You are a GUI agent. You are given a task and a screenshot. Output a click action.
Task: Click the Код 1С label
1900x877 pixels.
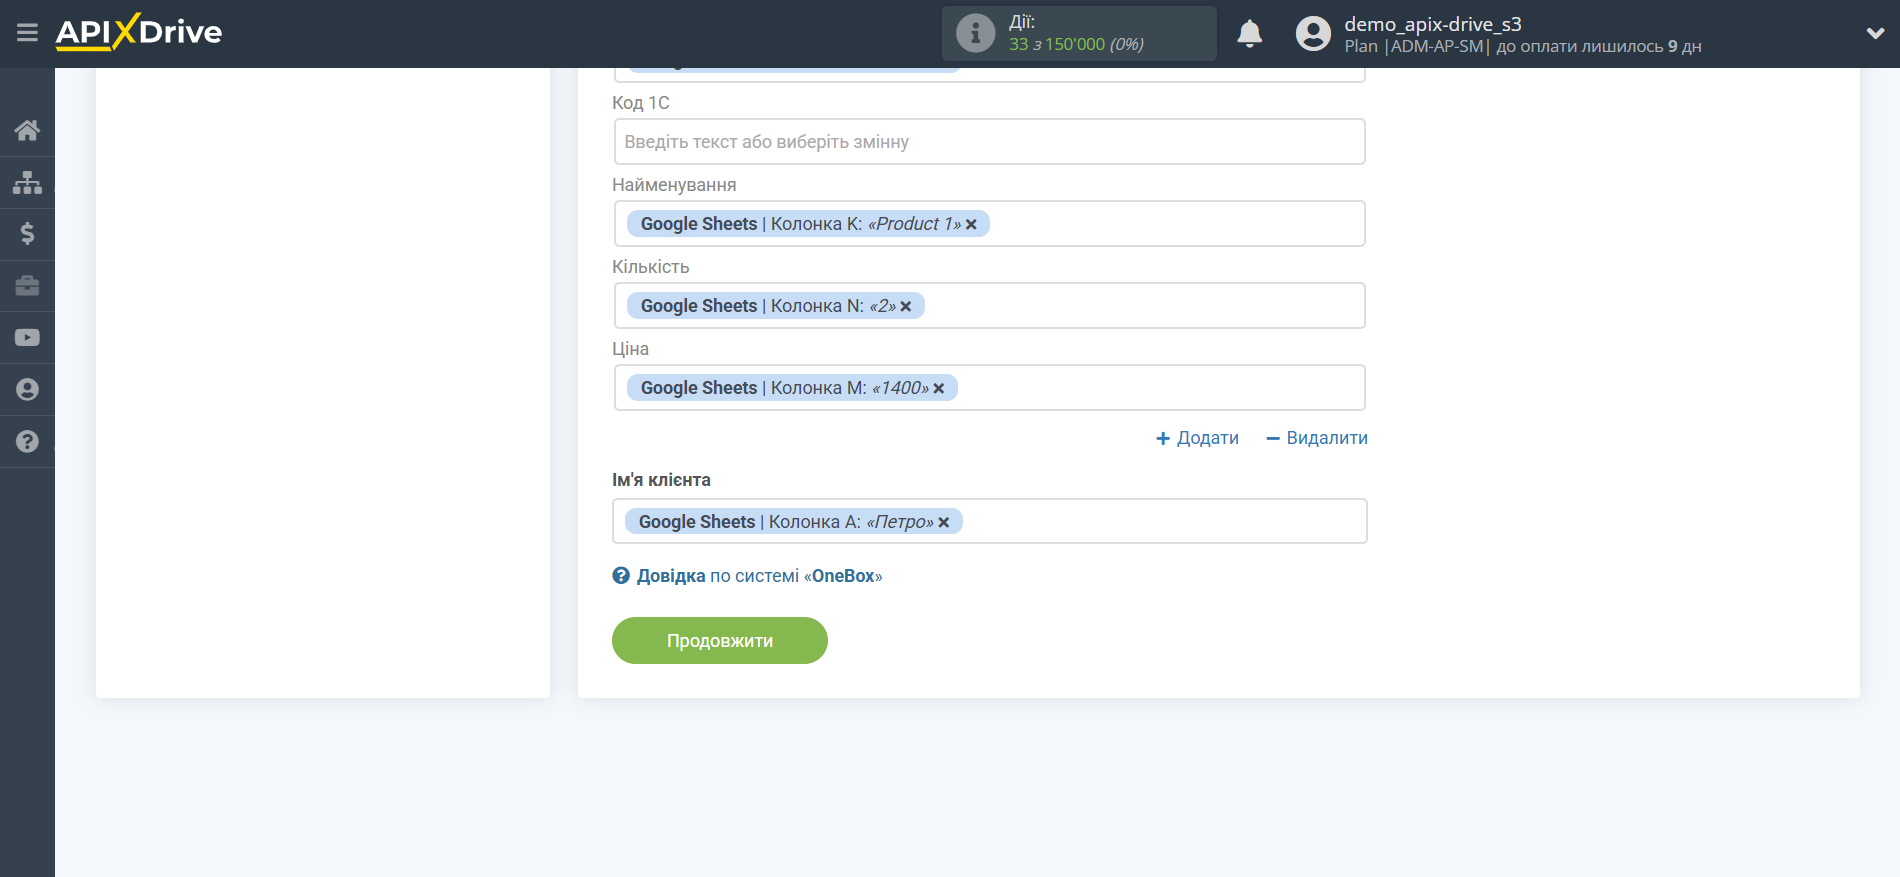[641, 103]
